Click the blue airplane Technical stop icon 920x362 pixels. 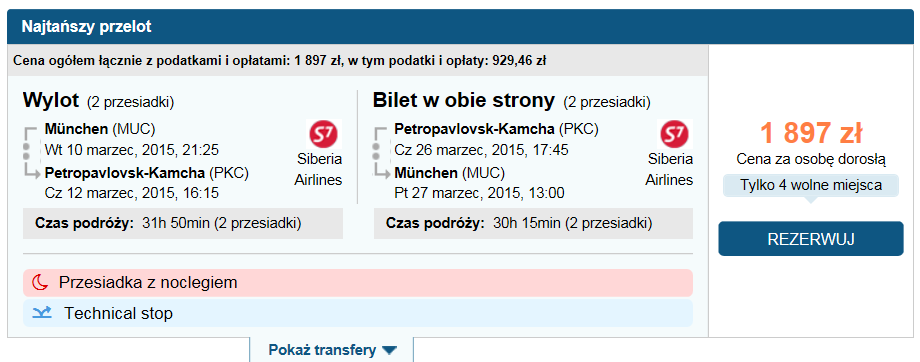click(42, 313)
